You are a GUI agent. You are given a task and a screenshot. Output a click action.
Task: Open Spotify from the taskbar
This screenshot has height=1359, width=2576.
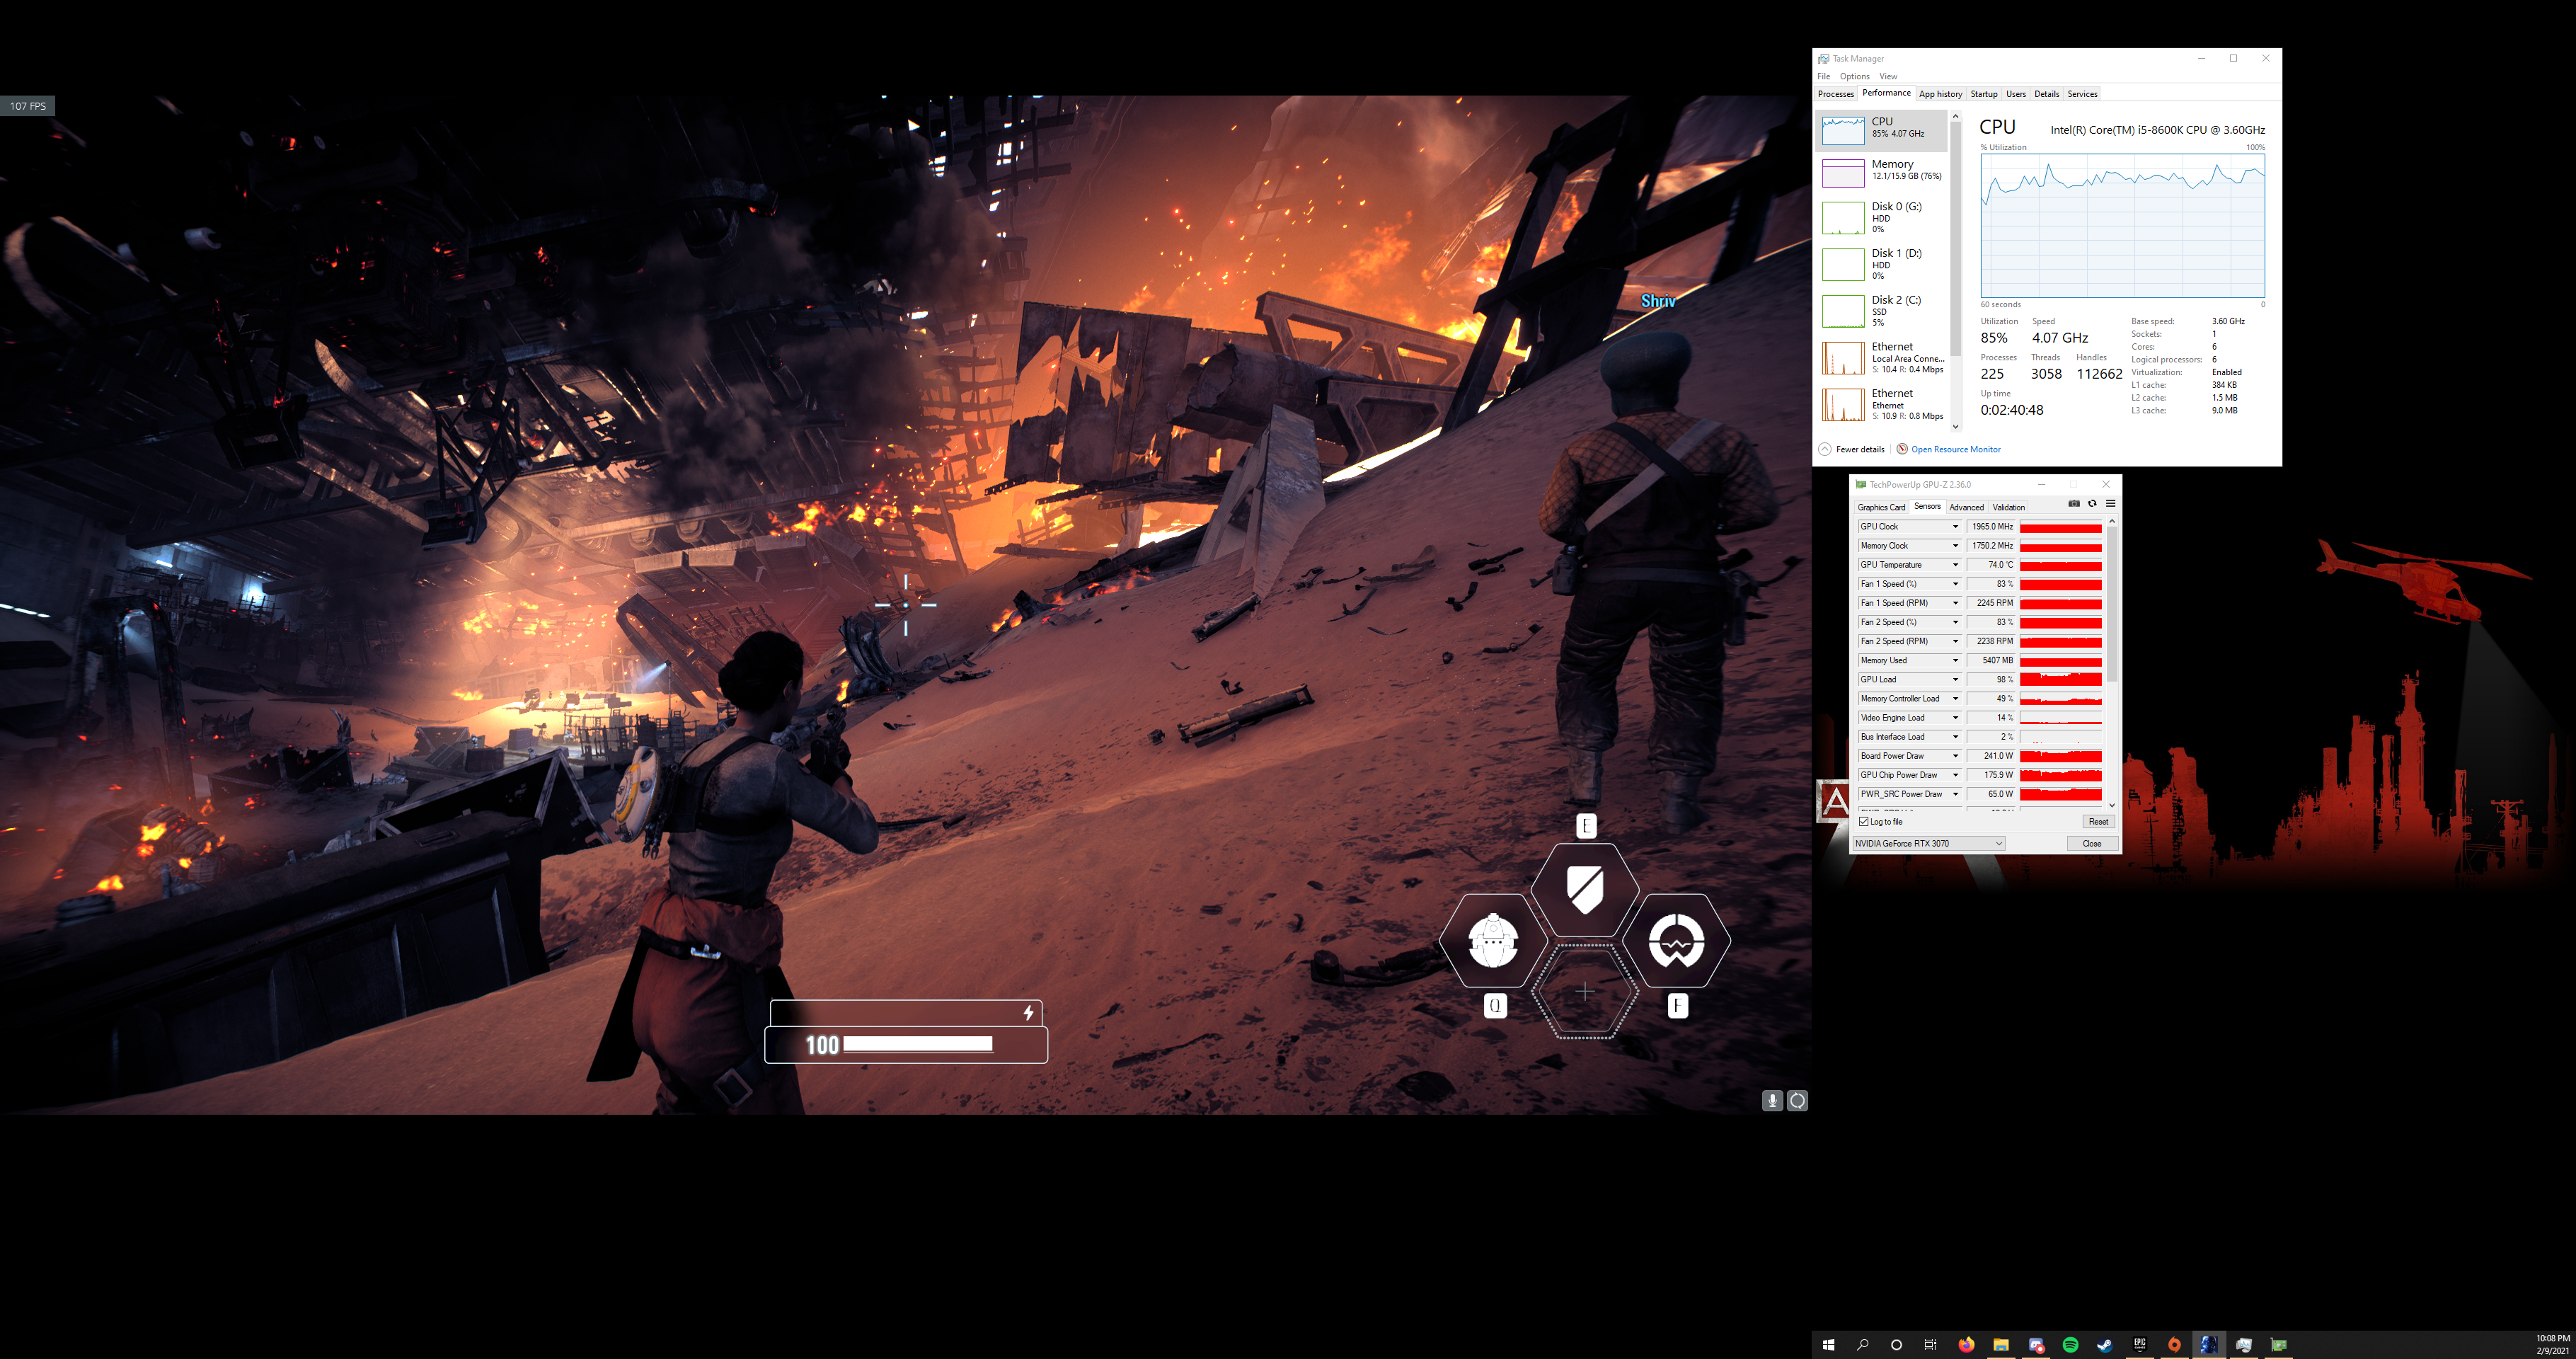pyautogui.click(x=2070, y=1345)
